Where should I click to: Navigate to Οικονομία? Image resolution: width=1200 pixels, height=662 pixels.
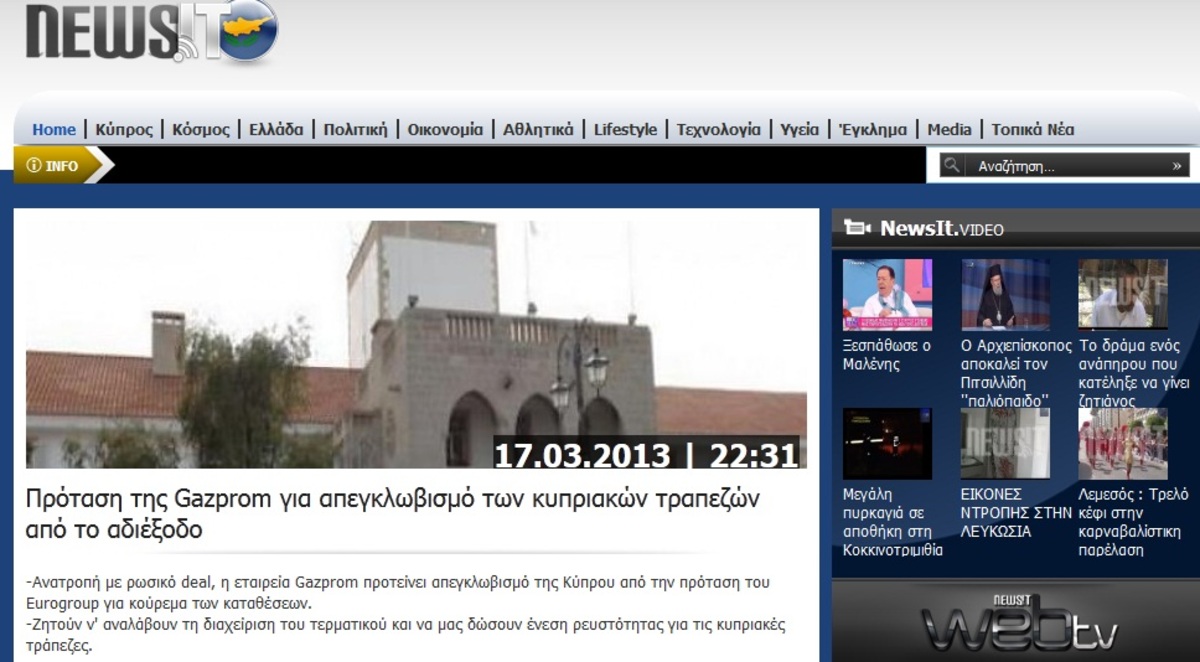coord(445,129)
